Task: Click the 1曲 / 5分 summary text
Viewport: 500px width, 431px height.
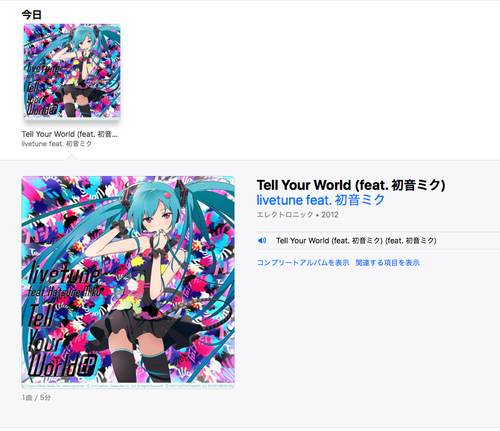Action: point(36,397)
